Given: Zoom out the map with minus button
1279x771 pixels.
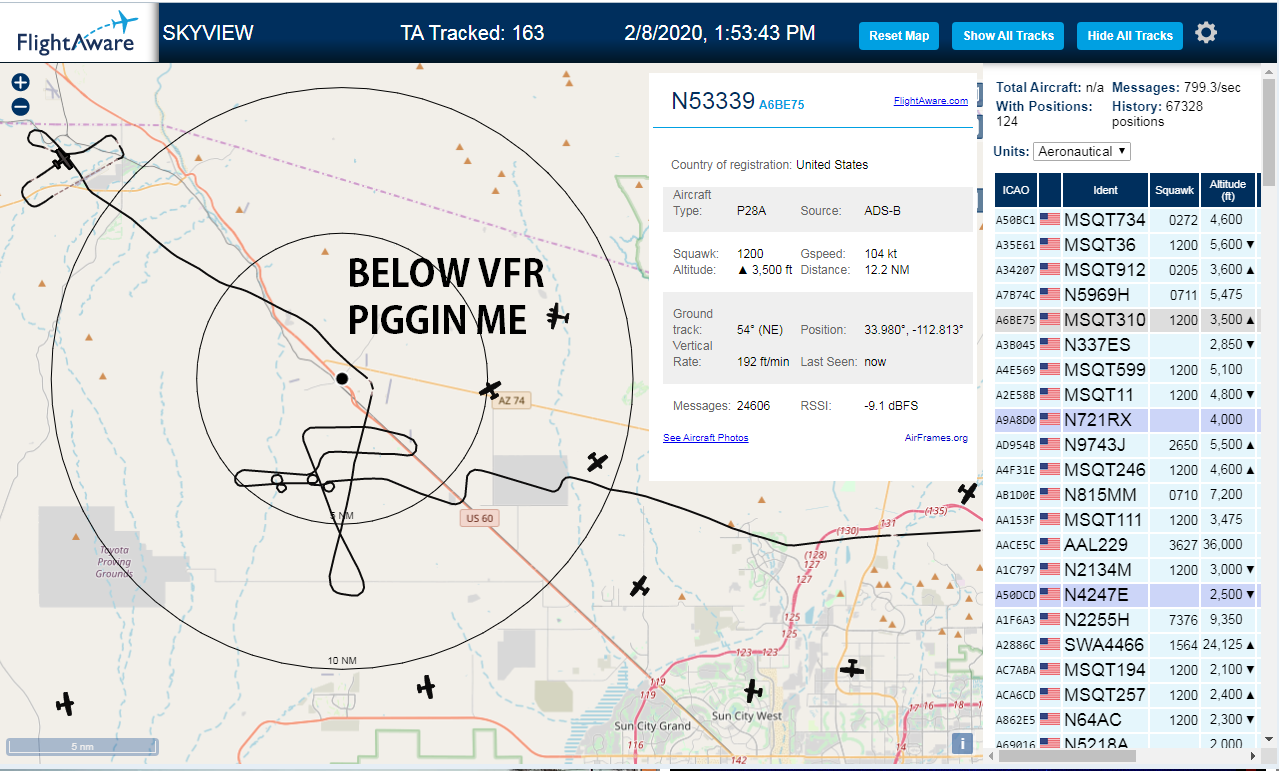Looking at the screenshot, I should [20, 106].
